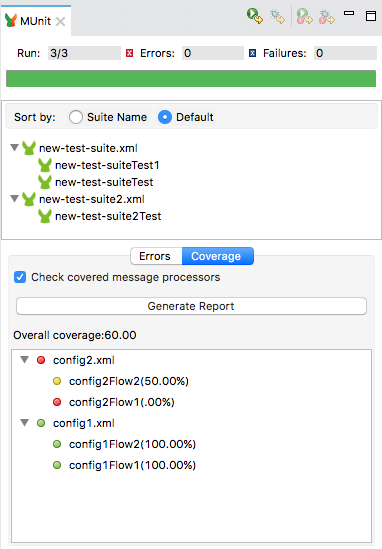Click the Debug failed tests icon
The height and width of the screenshot is (549, 382).
coord(327,16)
